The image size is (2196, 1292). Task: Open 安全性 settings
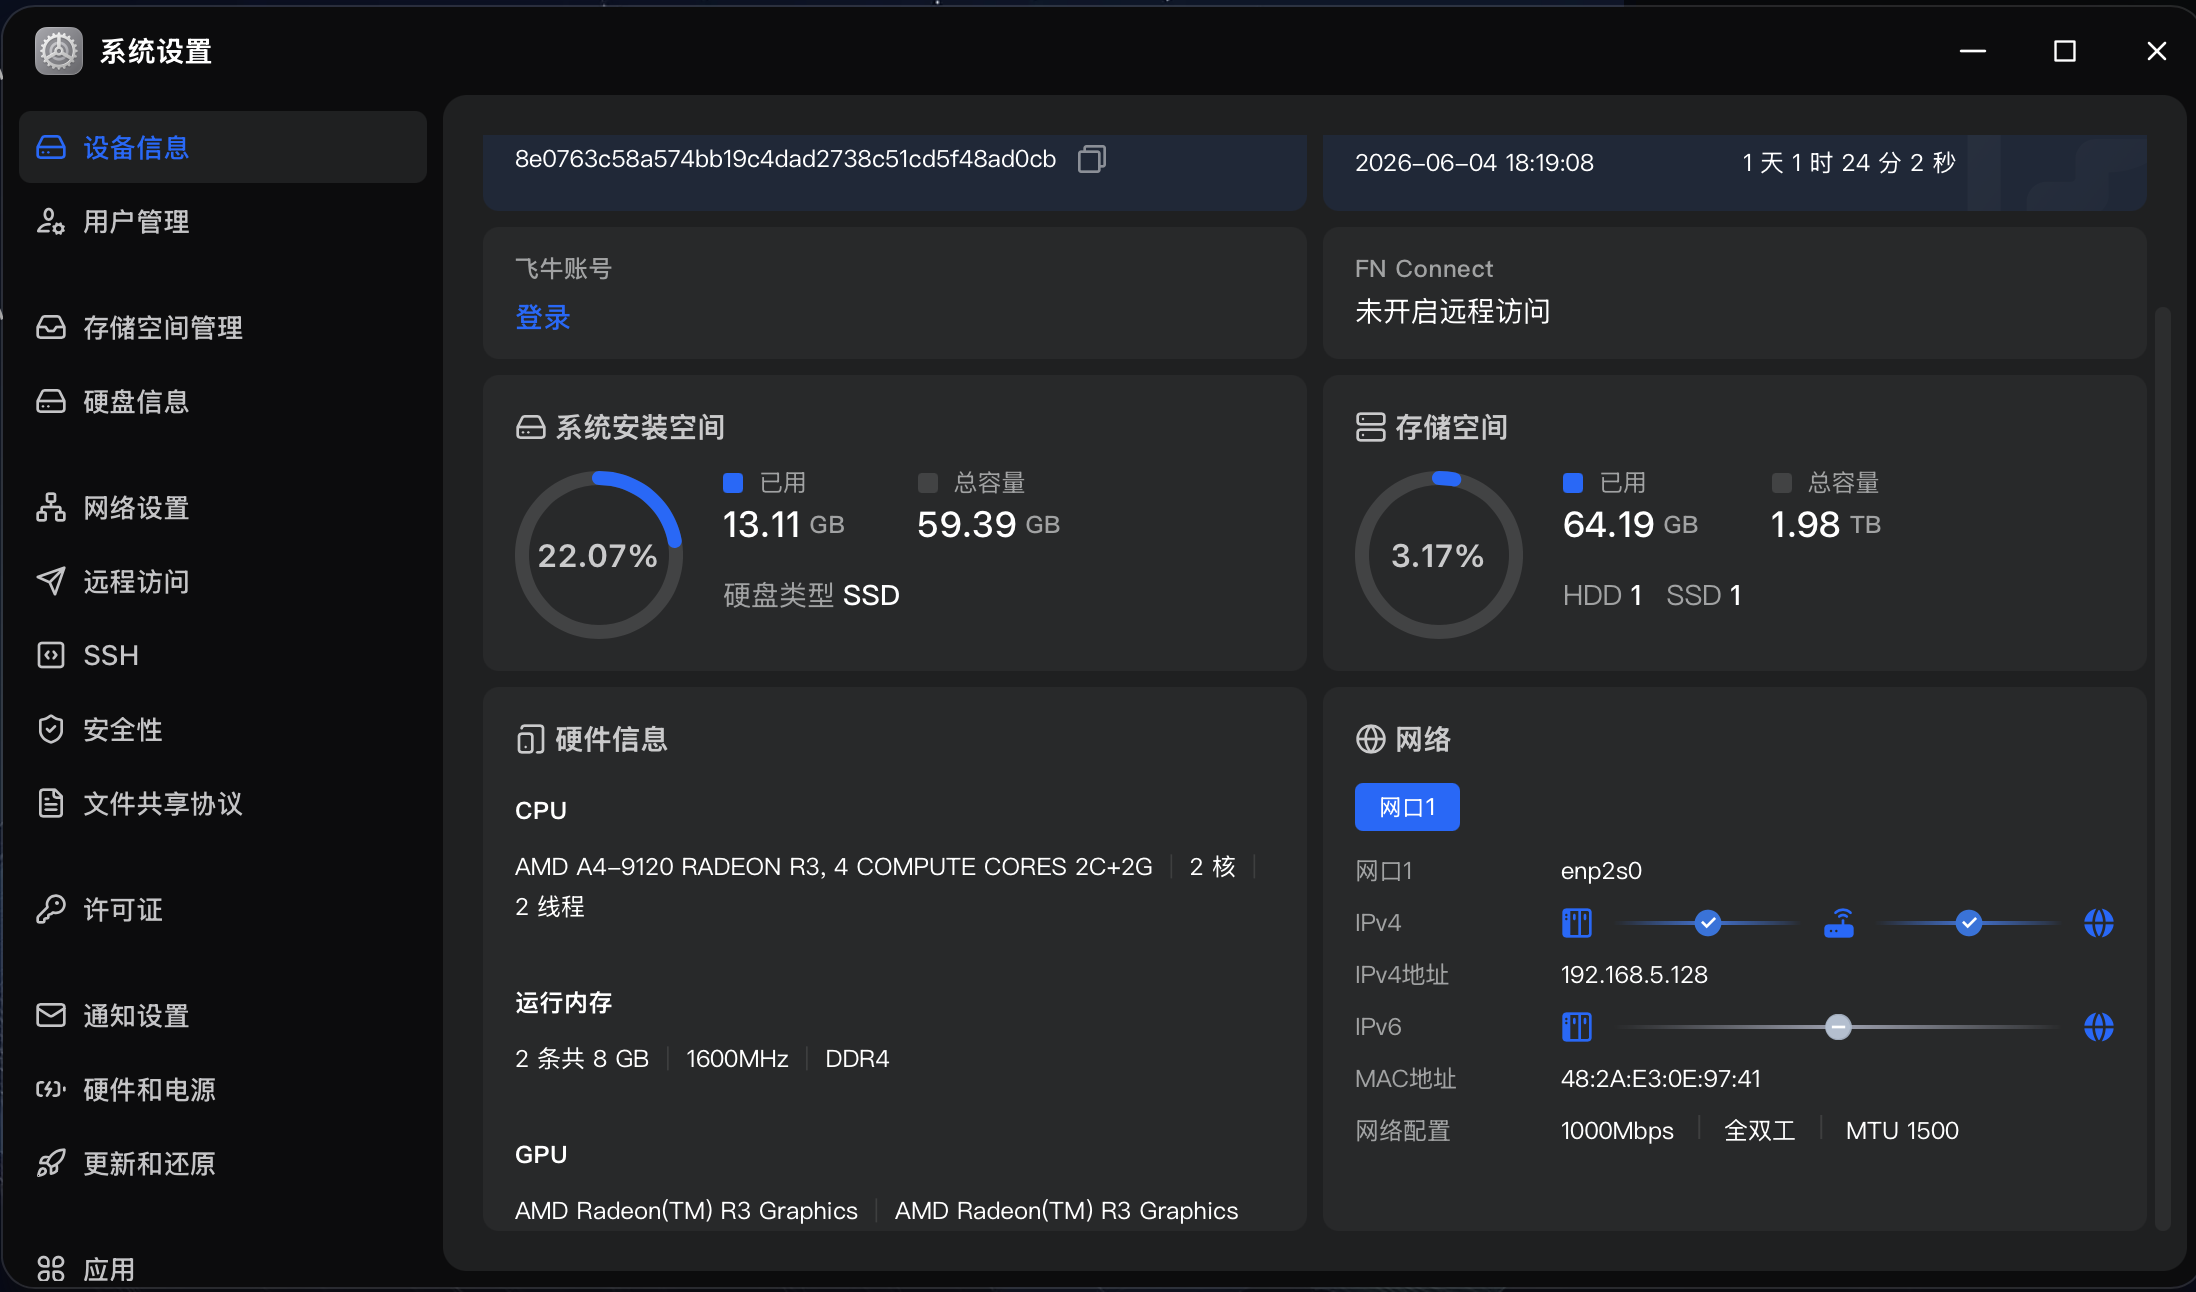coord(223,729)
